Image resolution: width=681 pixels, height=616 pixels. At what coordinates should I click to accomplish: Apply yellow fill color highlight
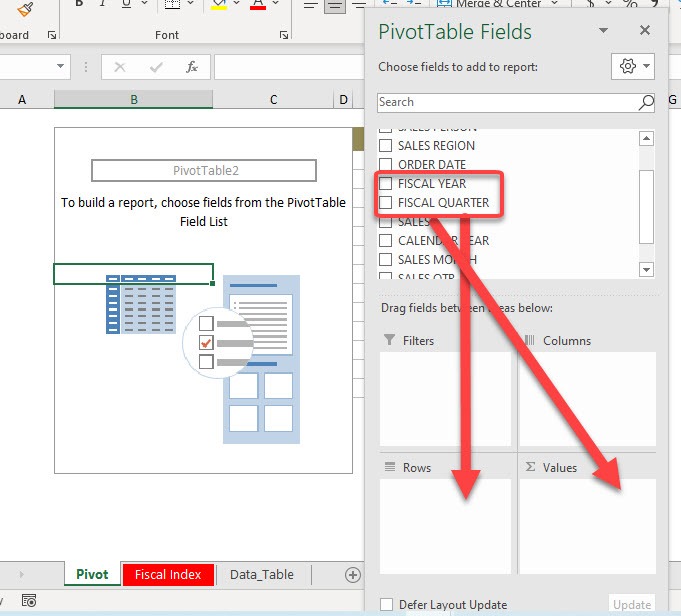coord(219,4)
